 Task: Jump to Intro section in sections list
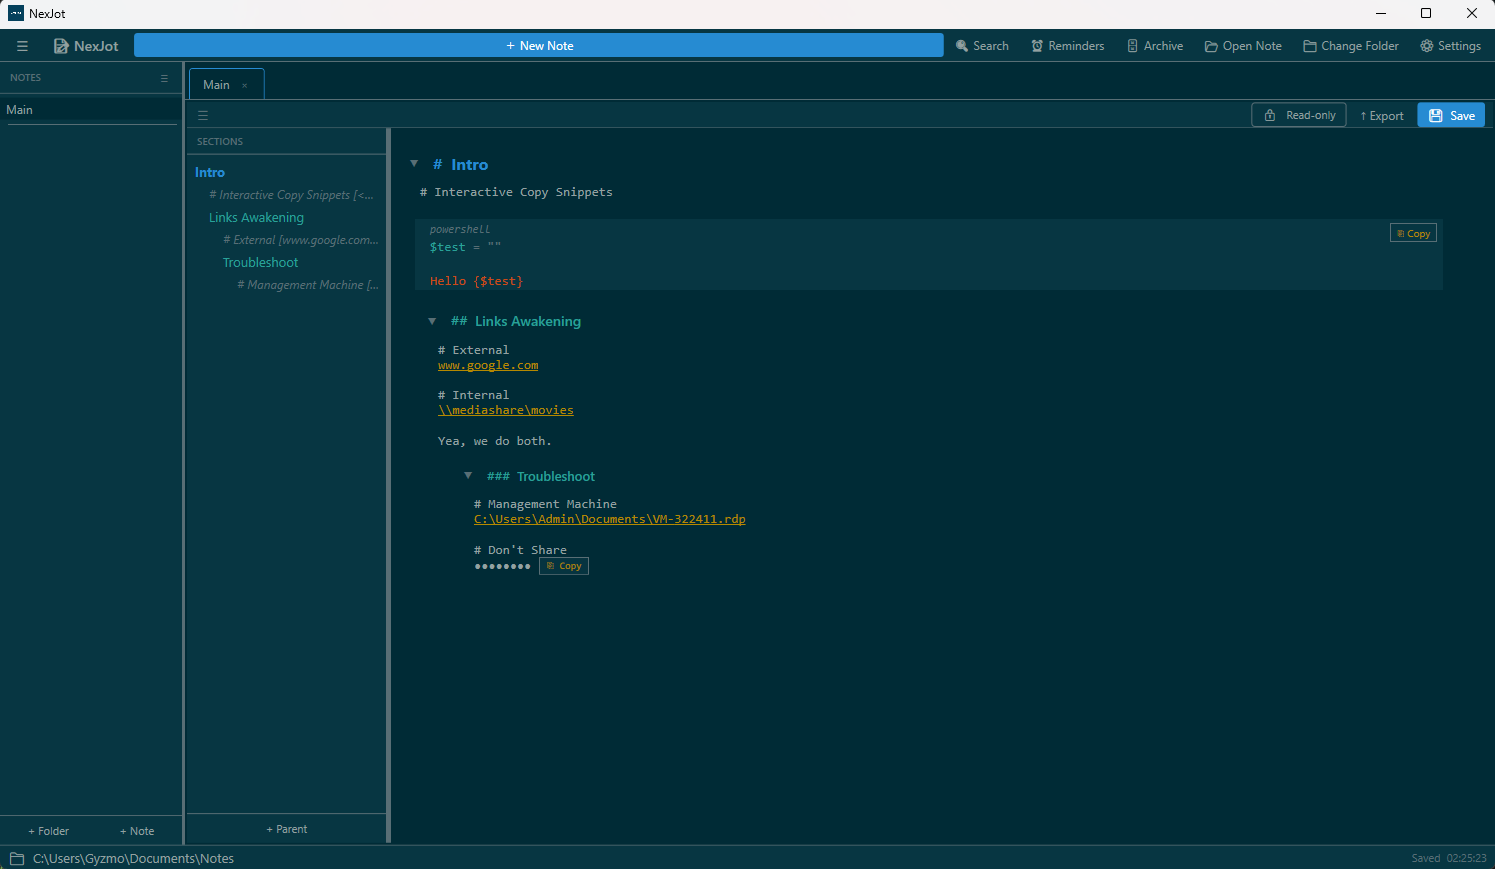[x=210, y=173]
